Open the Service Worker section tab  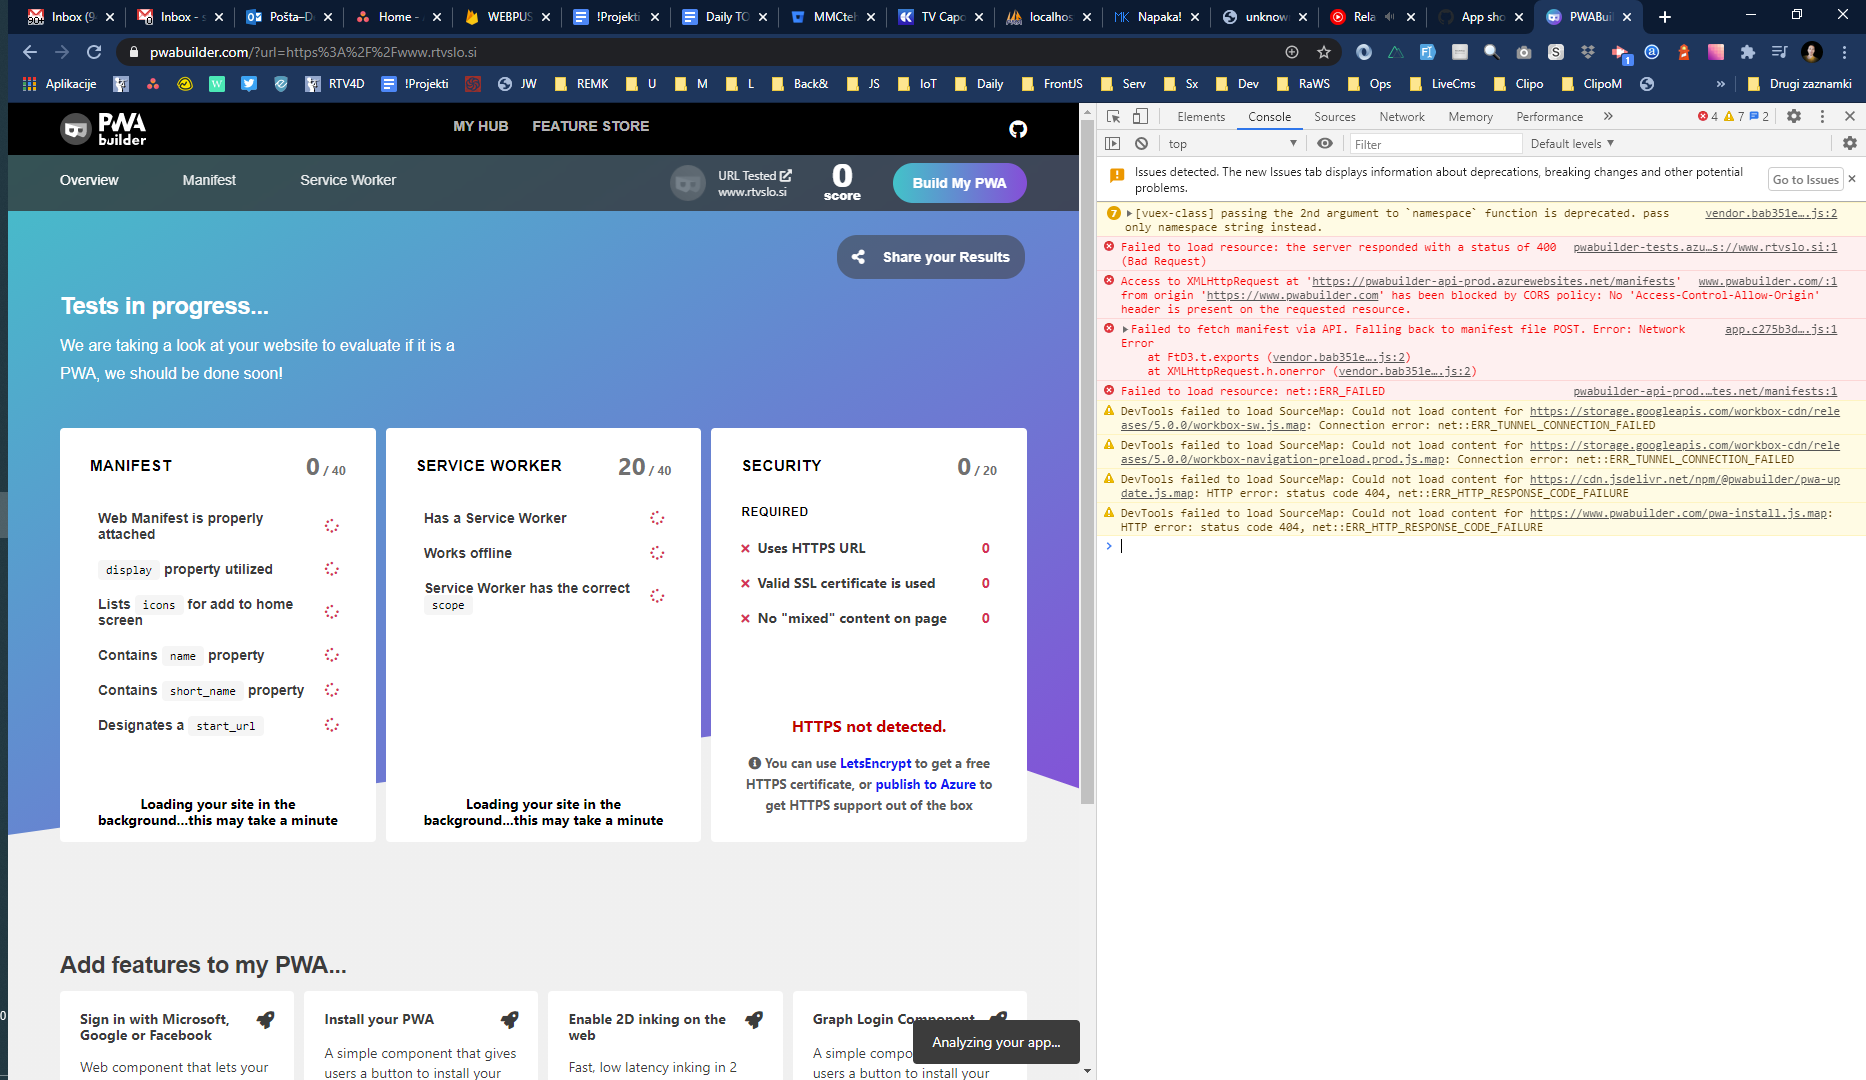(348, 180)
